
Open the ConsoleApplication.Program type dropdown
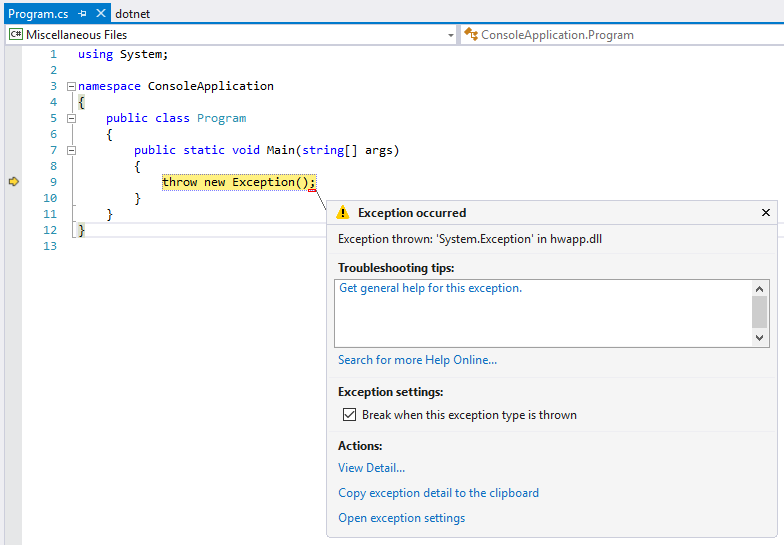coord(622,35)
